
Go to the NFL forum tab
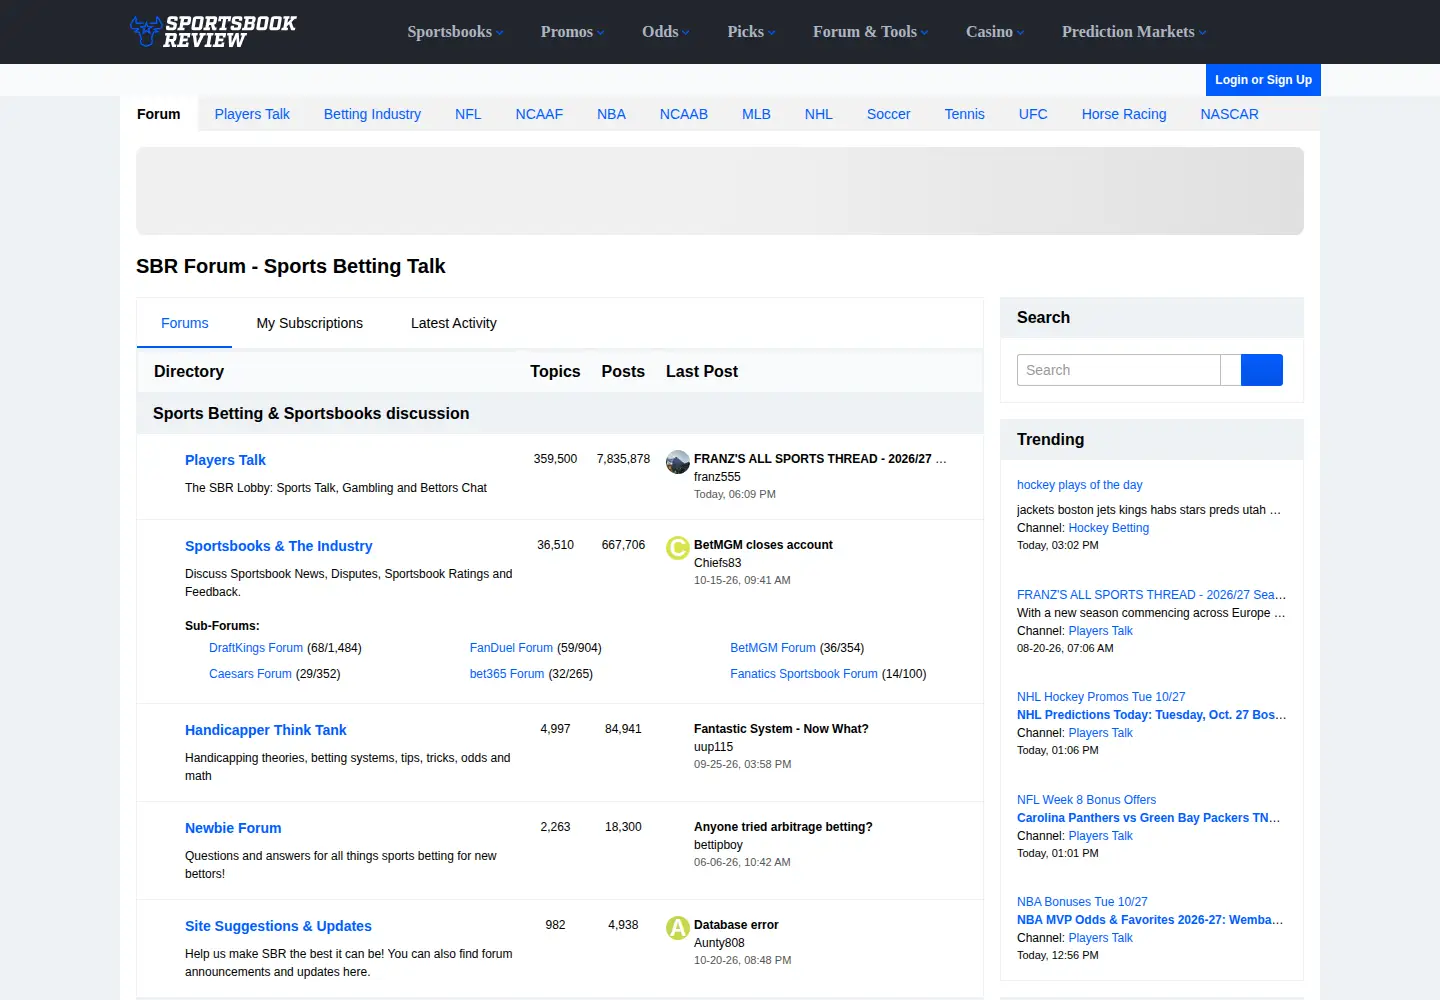[468, 114]
